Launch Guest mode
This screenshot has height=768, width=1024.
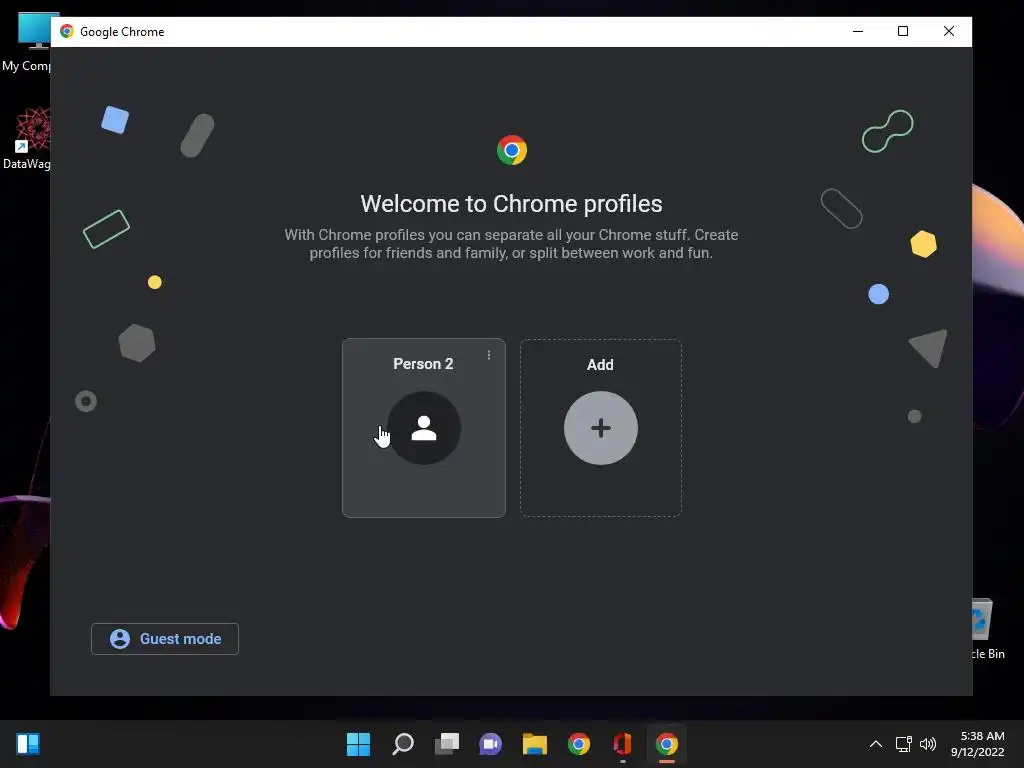(165, 639)
